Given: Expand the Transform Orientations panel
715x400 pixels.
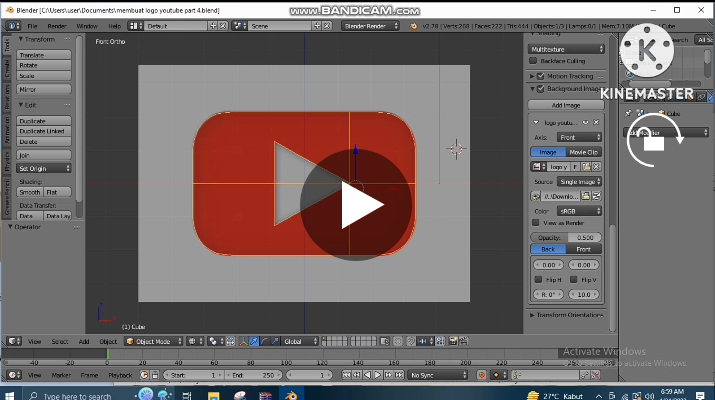Looking at the screenshot, I should point(532,315).
